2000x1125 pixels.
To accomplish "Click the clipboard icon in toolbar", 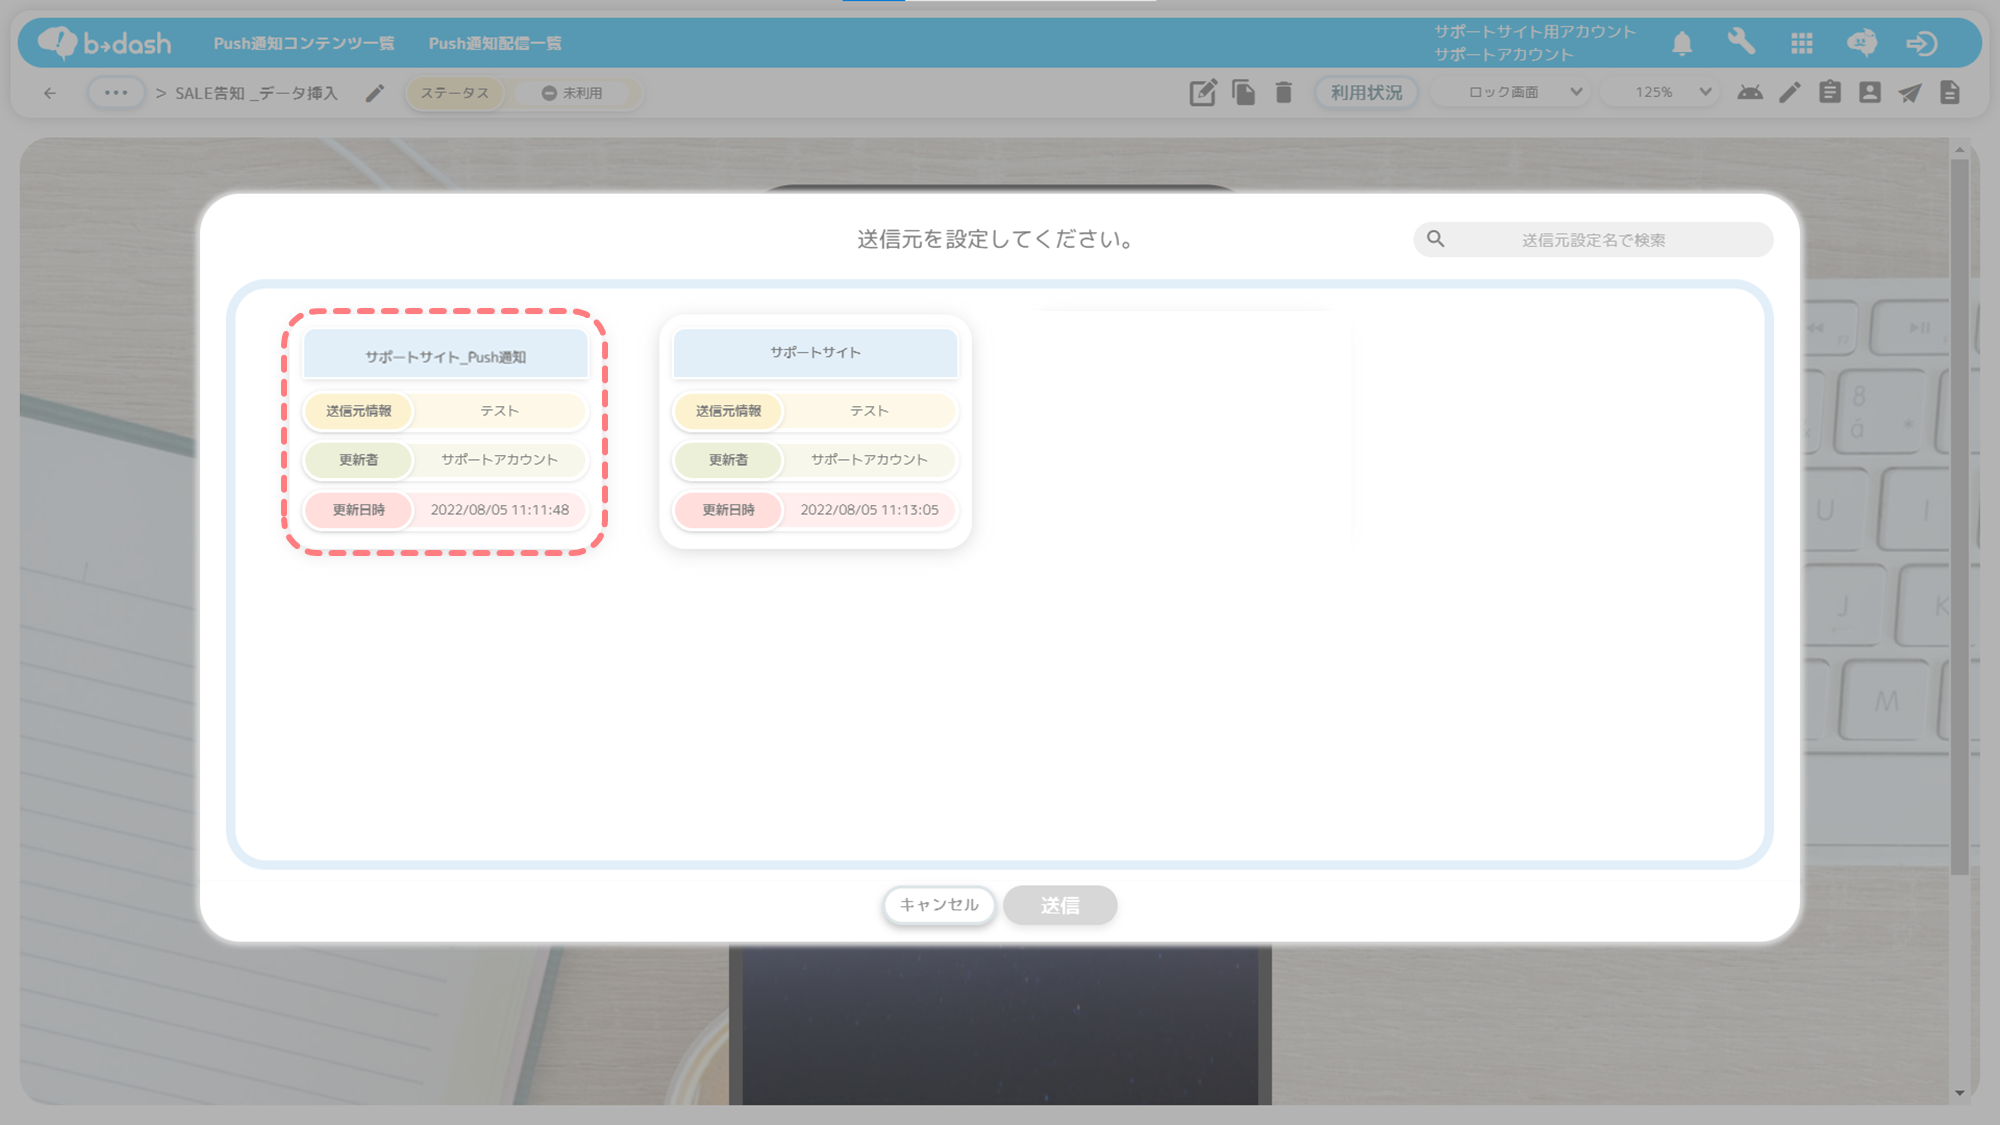I will [x=1830, y=93].
